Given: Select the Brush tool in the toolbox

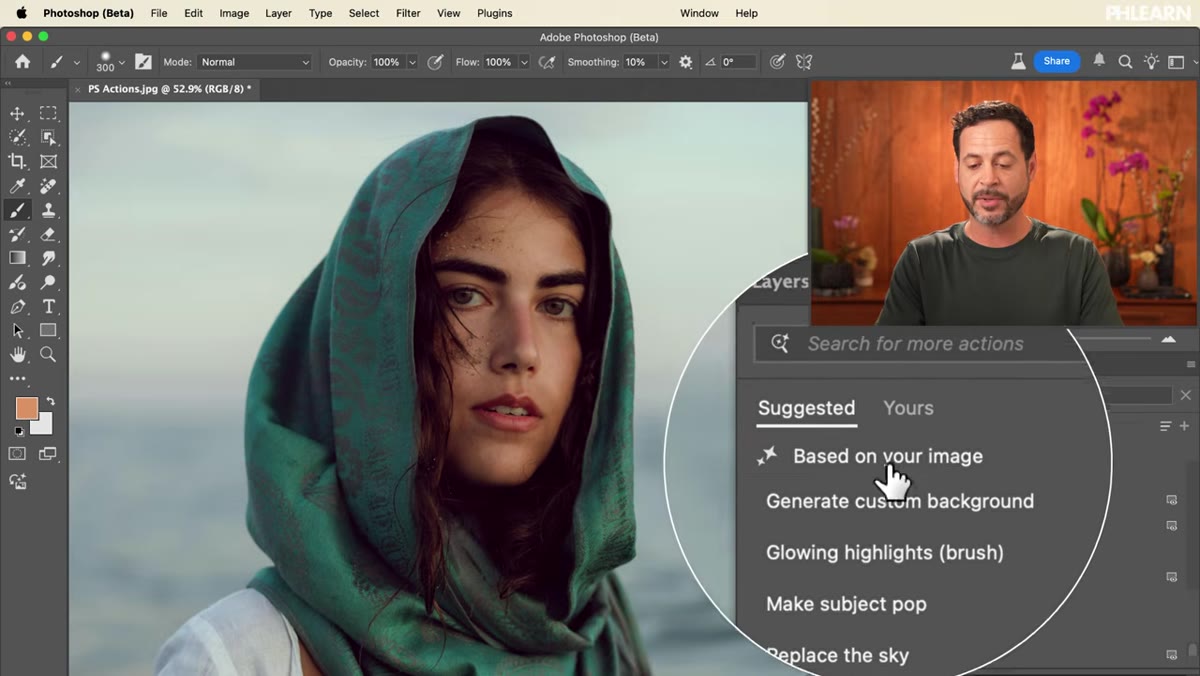Looking at the screenshot, I should point(17,210).
